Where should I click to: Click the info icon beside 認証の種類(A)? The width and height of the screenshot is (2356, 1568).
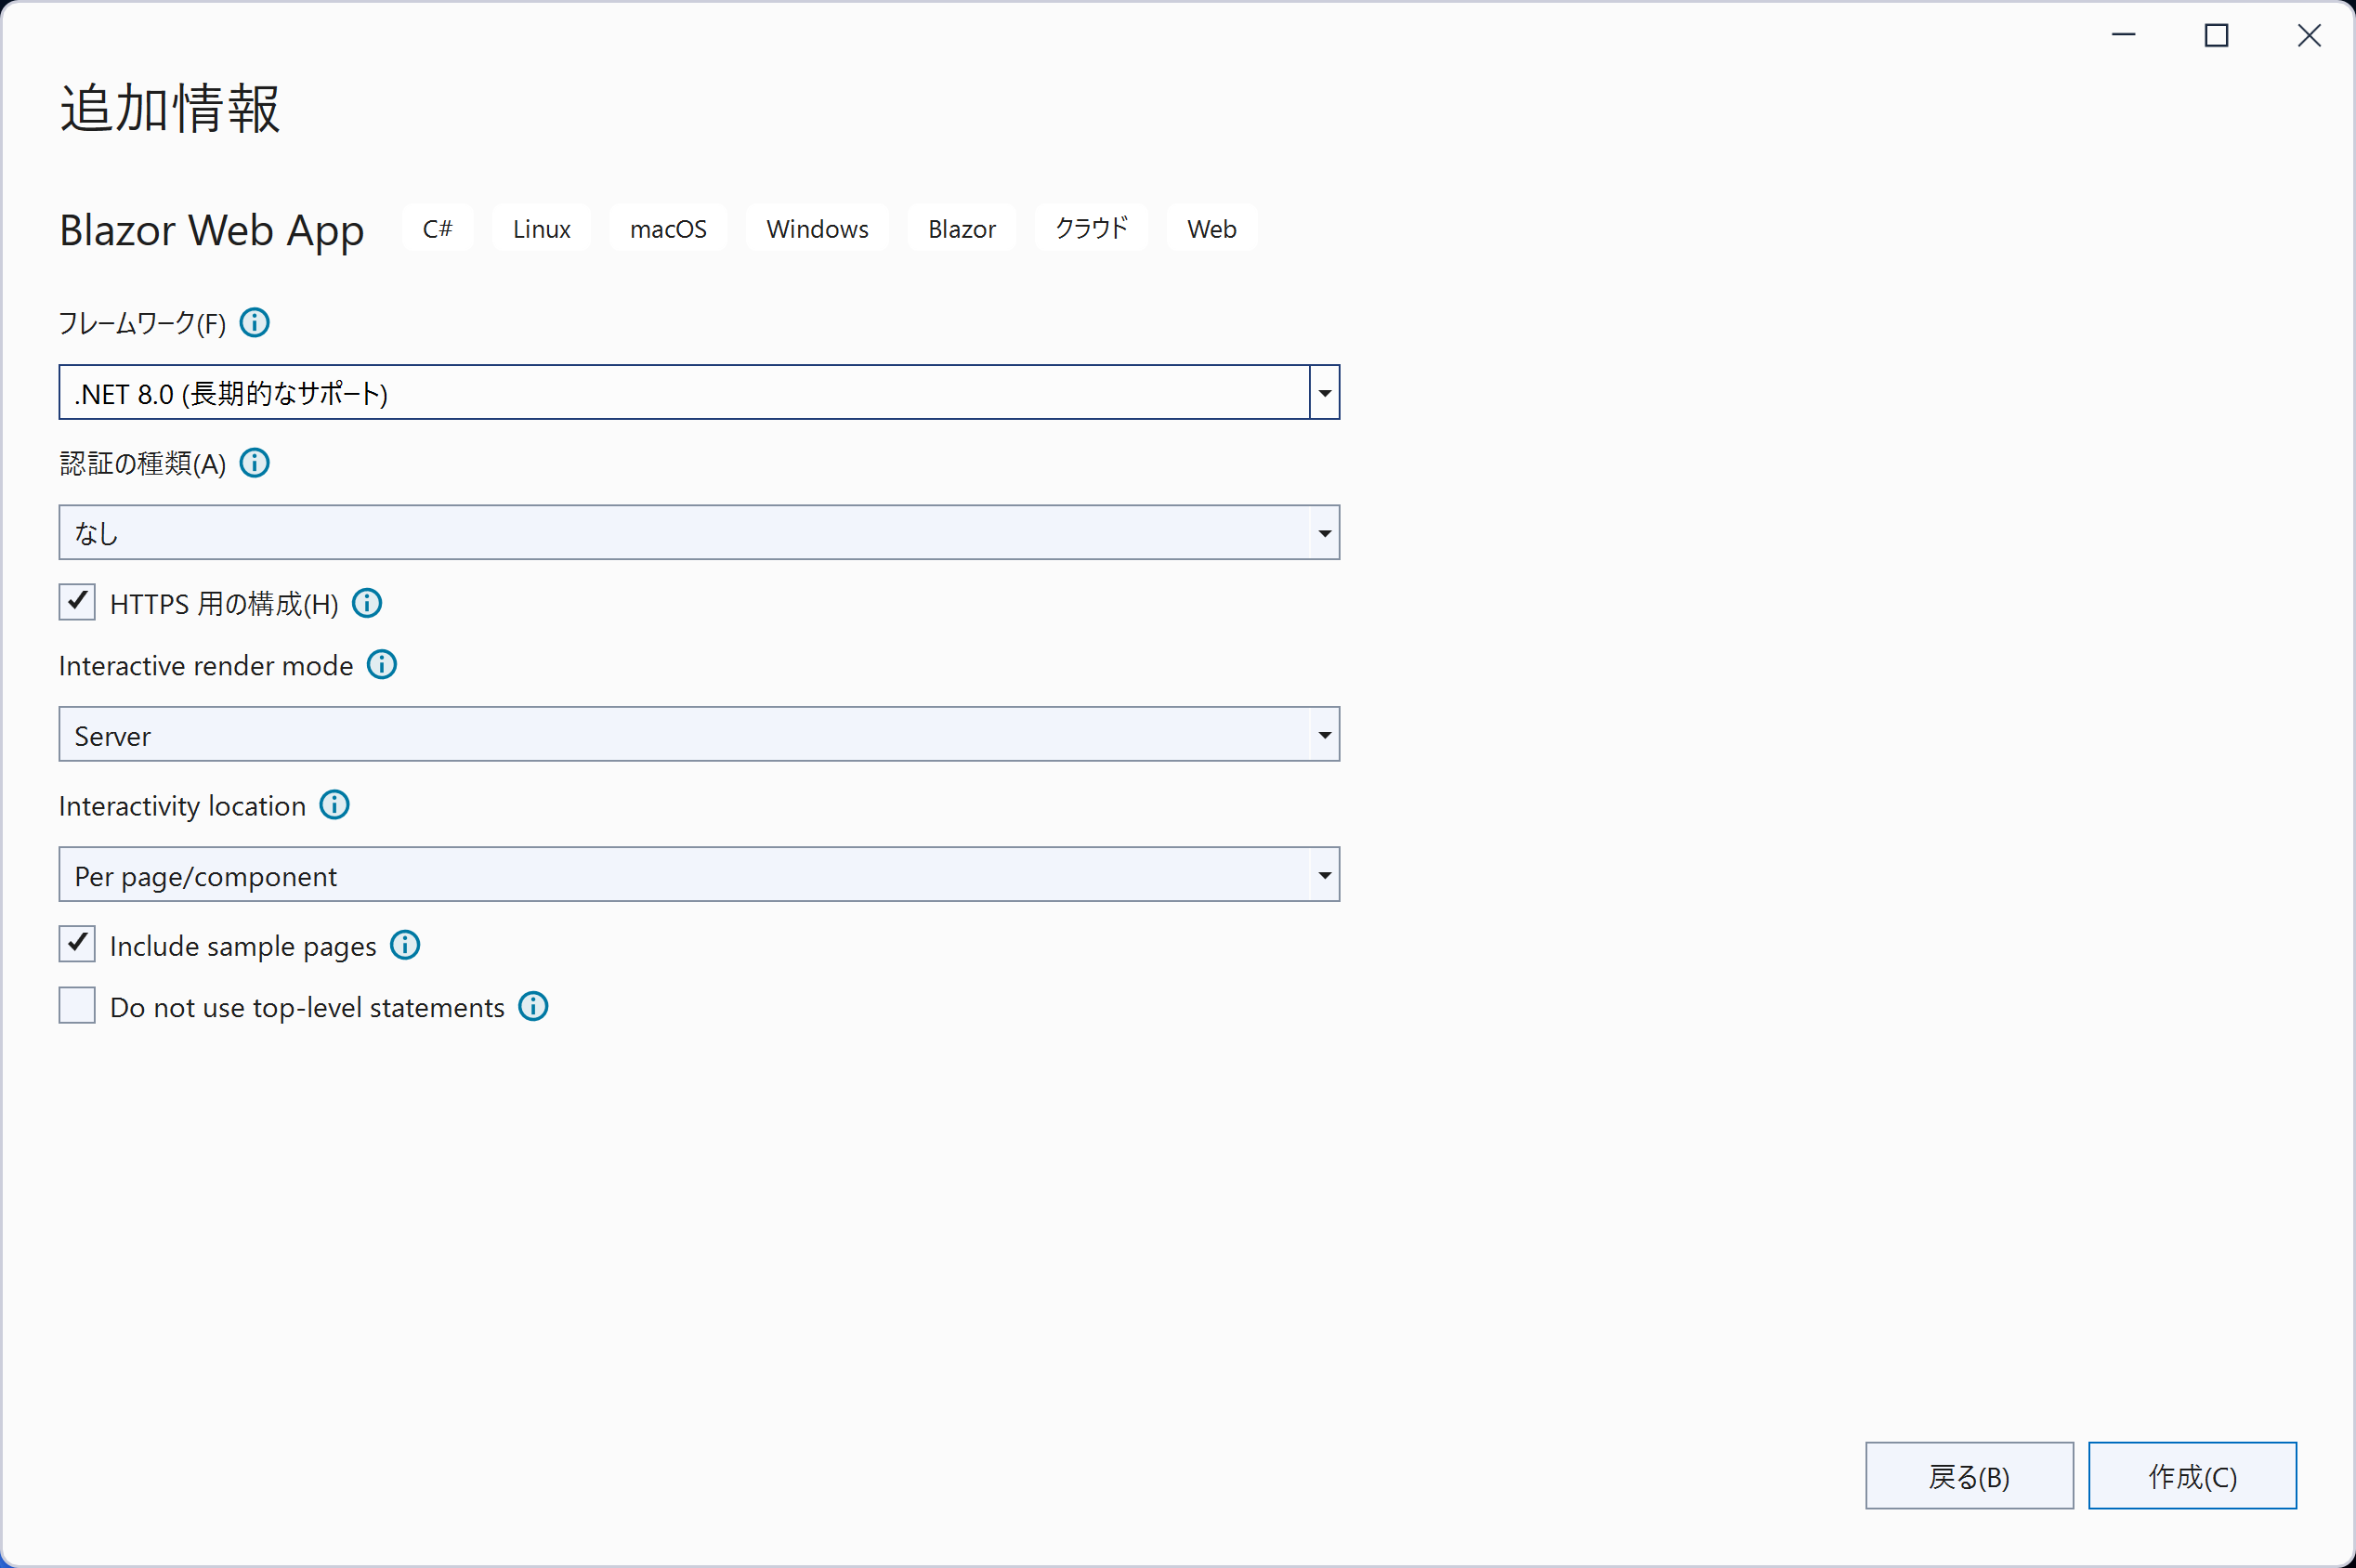pos(255,463)
